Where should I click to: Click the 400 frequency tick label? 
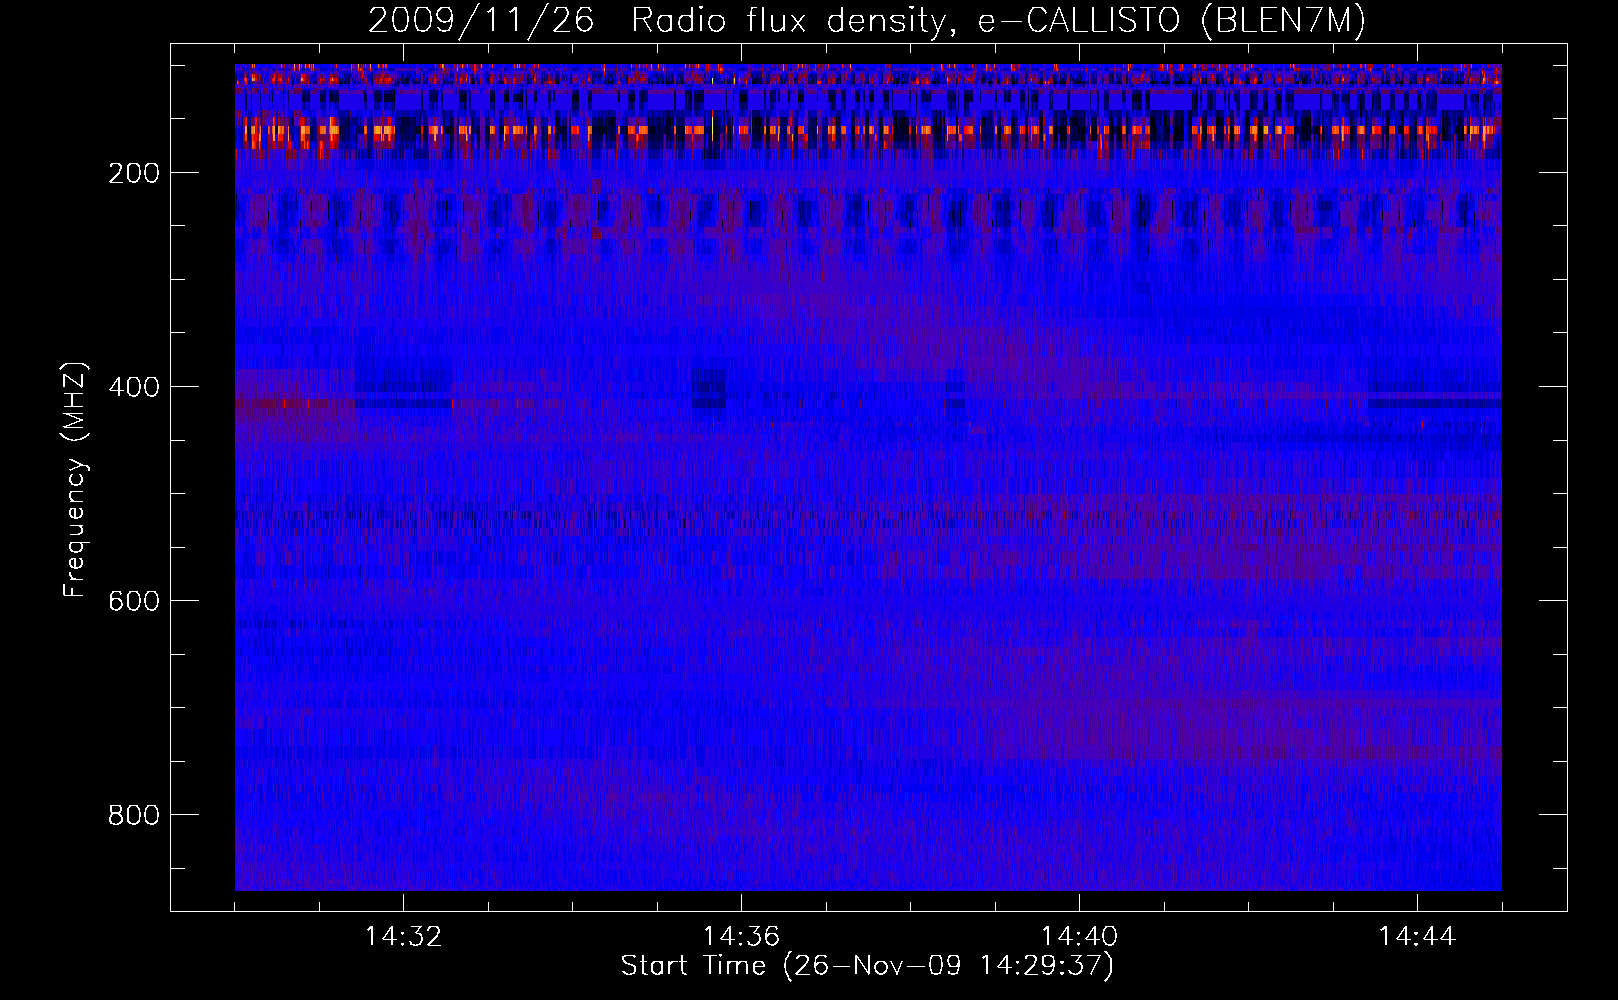pos(133,387)
